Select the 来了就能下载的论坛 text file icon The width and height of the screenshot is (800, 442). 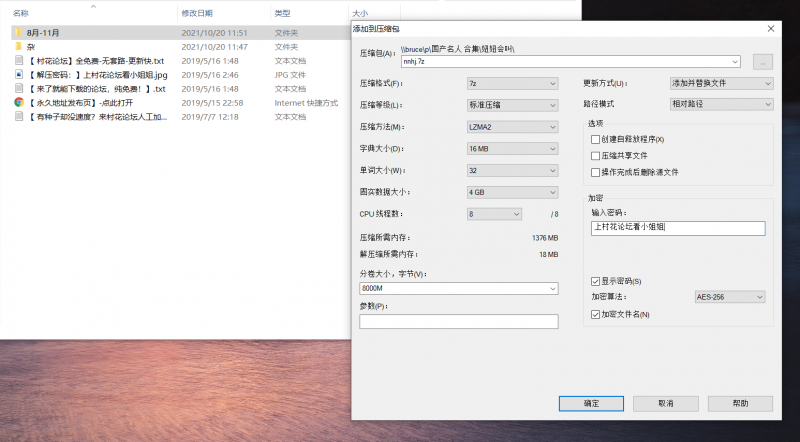(x=18, y=88)
